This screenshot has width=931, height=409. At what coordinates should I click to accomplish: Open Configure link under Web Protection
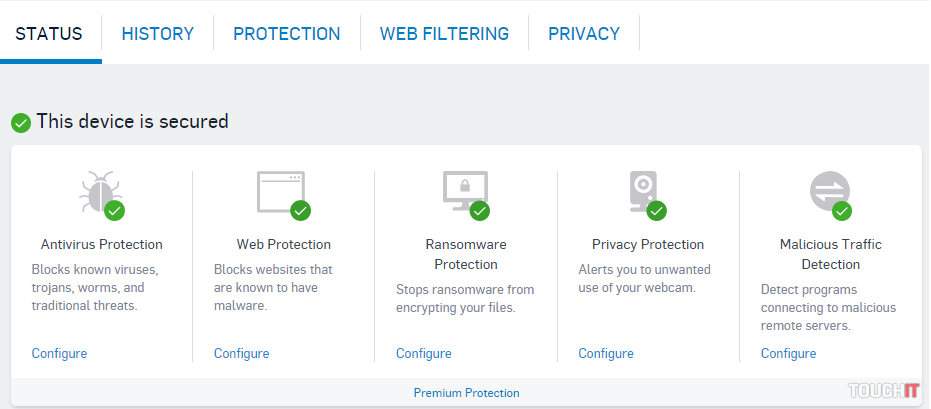(241, 353)
